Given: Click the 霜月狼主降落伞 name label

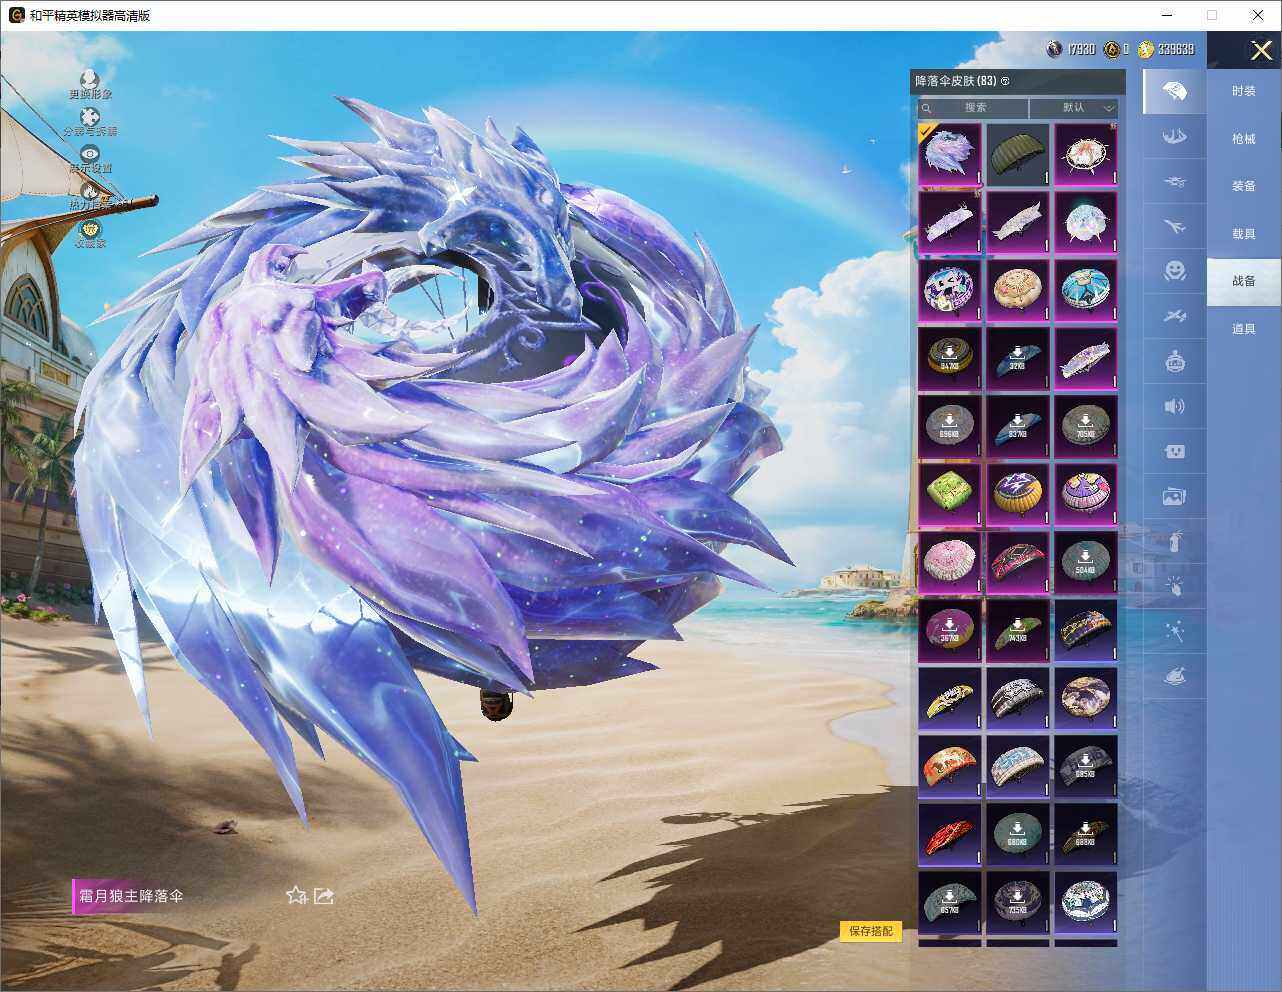Looking at the screenshot, I should point(131,896).
